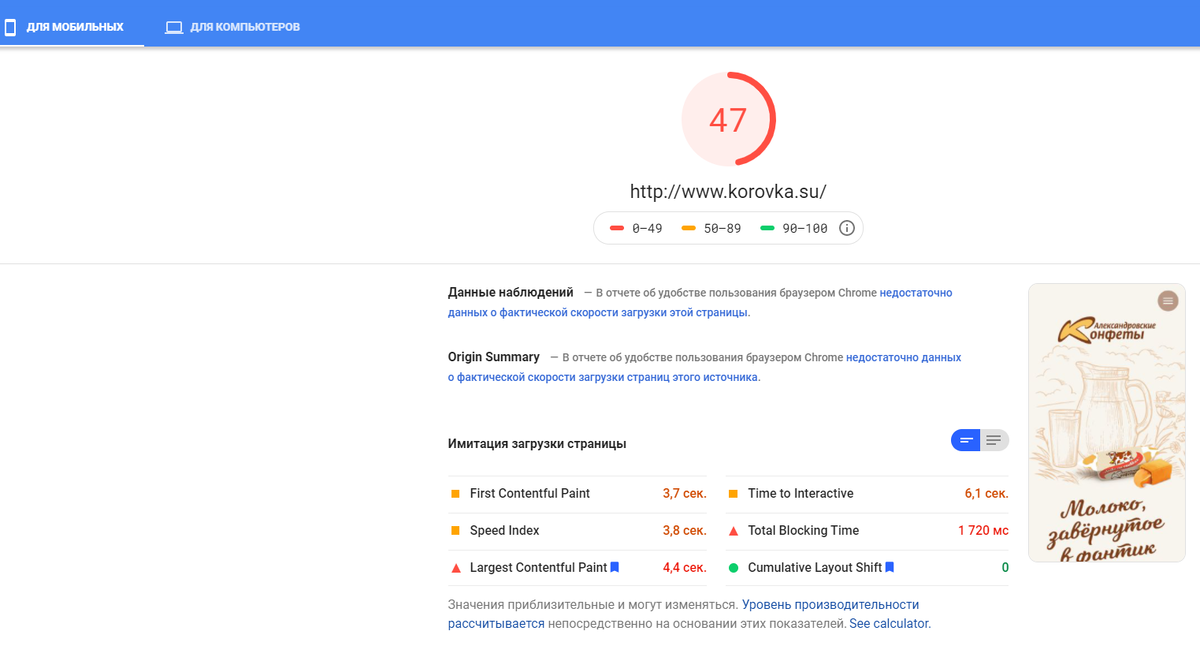Click the 3,8 сек. value
This screenshot has width=1200, height=646.
(684, 530)
